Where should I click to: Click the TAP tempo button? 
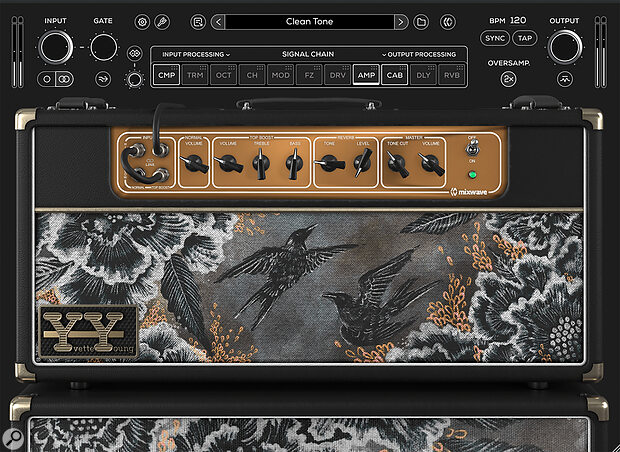click(x=525, y=38)
